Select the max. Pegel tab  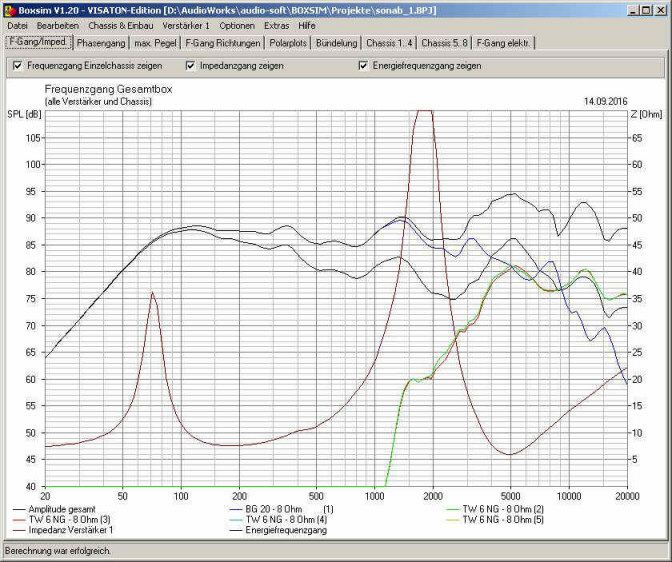pos(155,43)
